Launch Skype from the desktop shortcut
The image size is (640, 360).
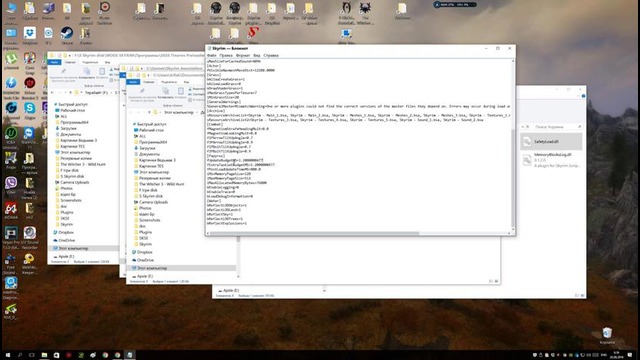[x=29, y=110]
